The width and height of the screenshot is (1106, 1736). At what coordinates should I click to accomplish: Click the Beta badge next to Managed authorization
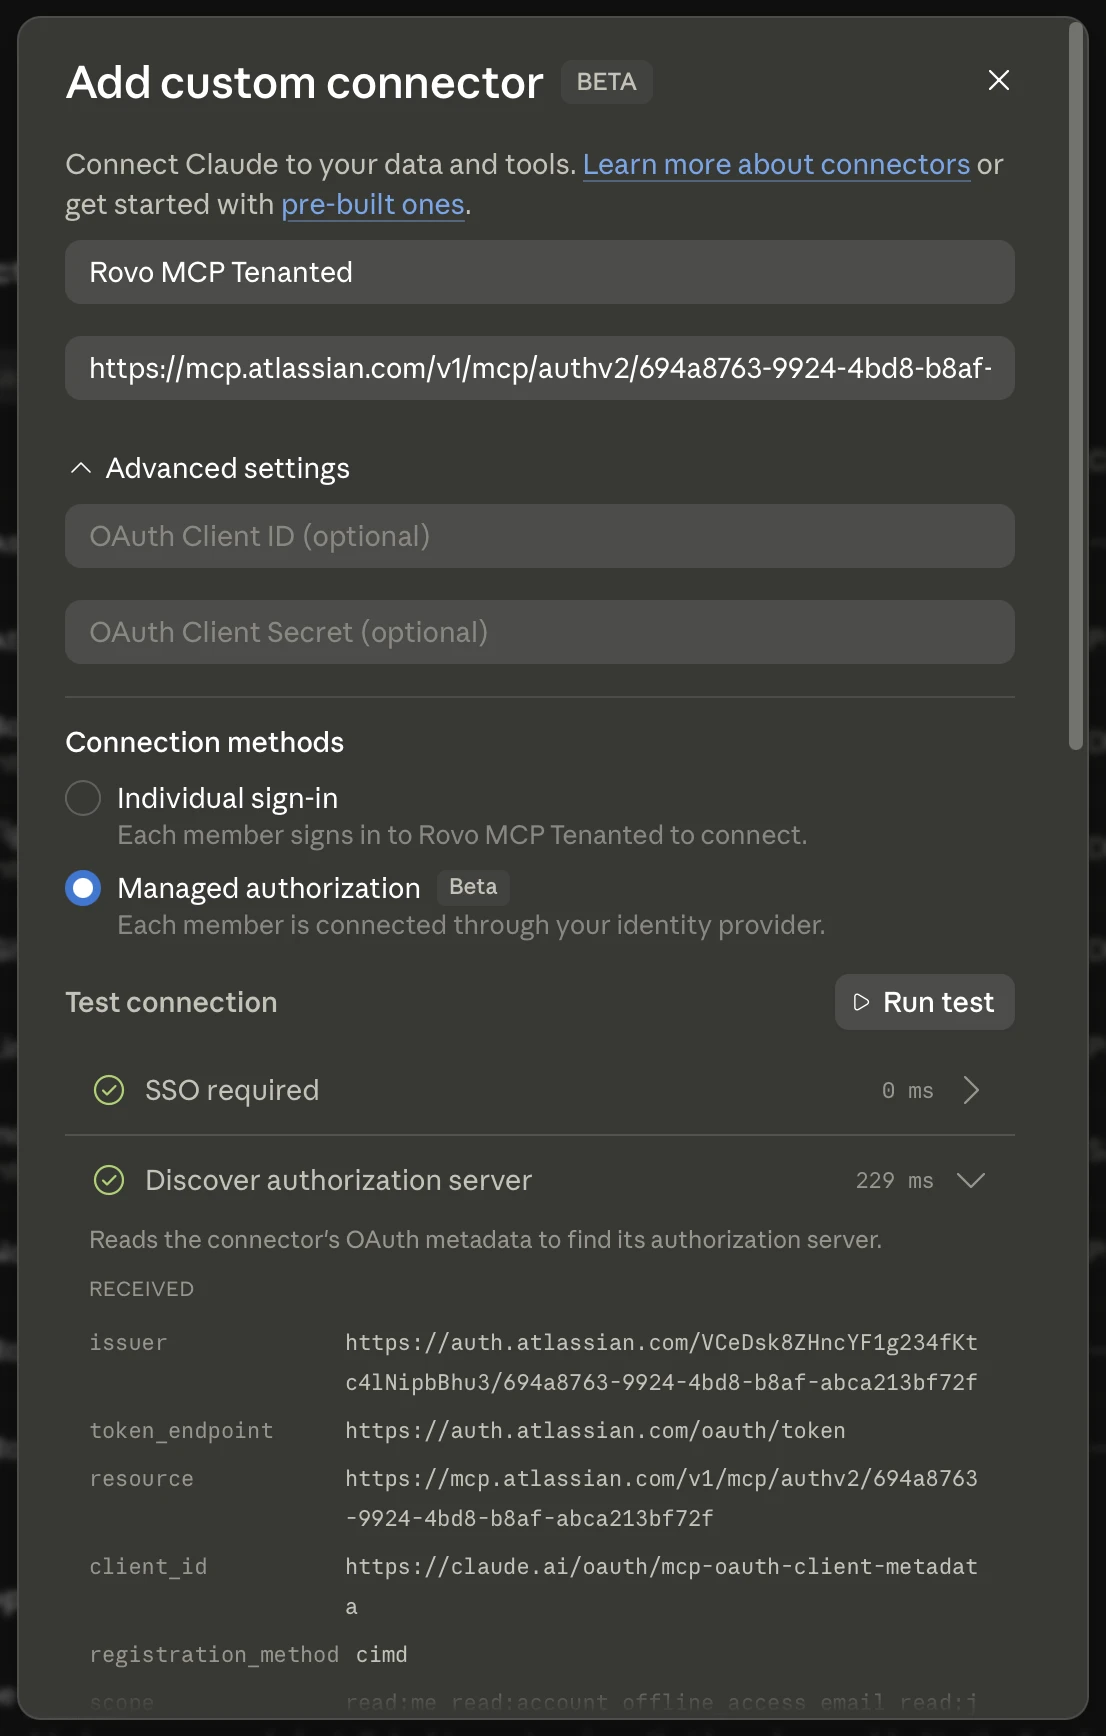(473, 887)
